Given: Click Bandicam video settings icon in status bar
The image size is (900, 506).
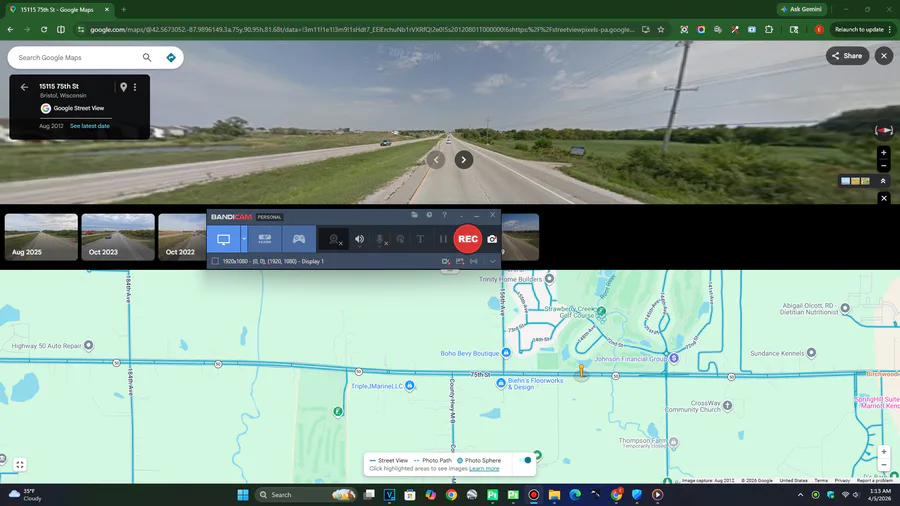Looking at the screenshot, I should (x=445, y=261).
